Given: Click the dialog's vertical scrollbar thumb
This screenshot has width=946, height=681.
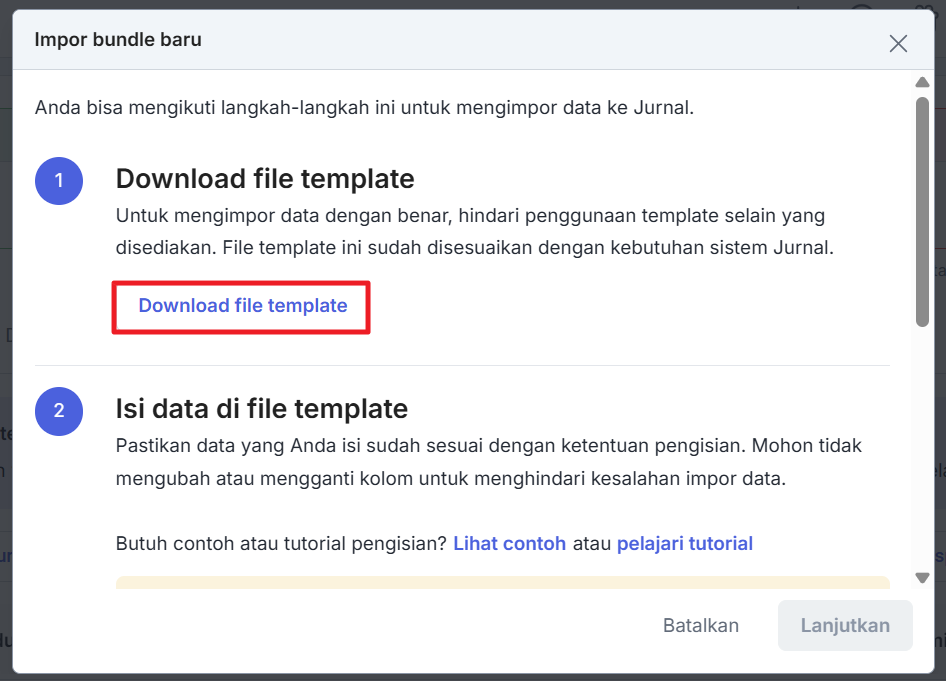Looking at the screenshot, I should pyautogui.click(x=922, y=210).
